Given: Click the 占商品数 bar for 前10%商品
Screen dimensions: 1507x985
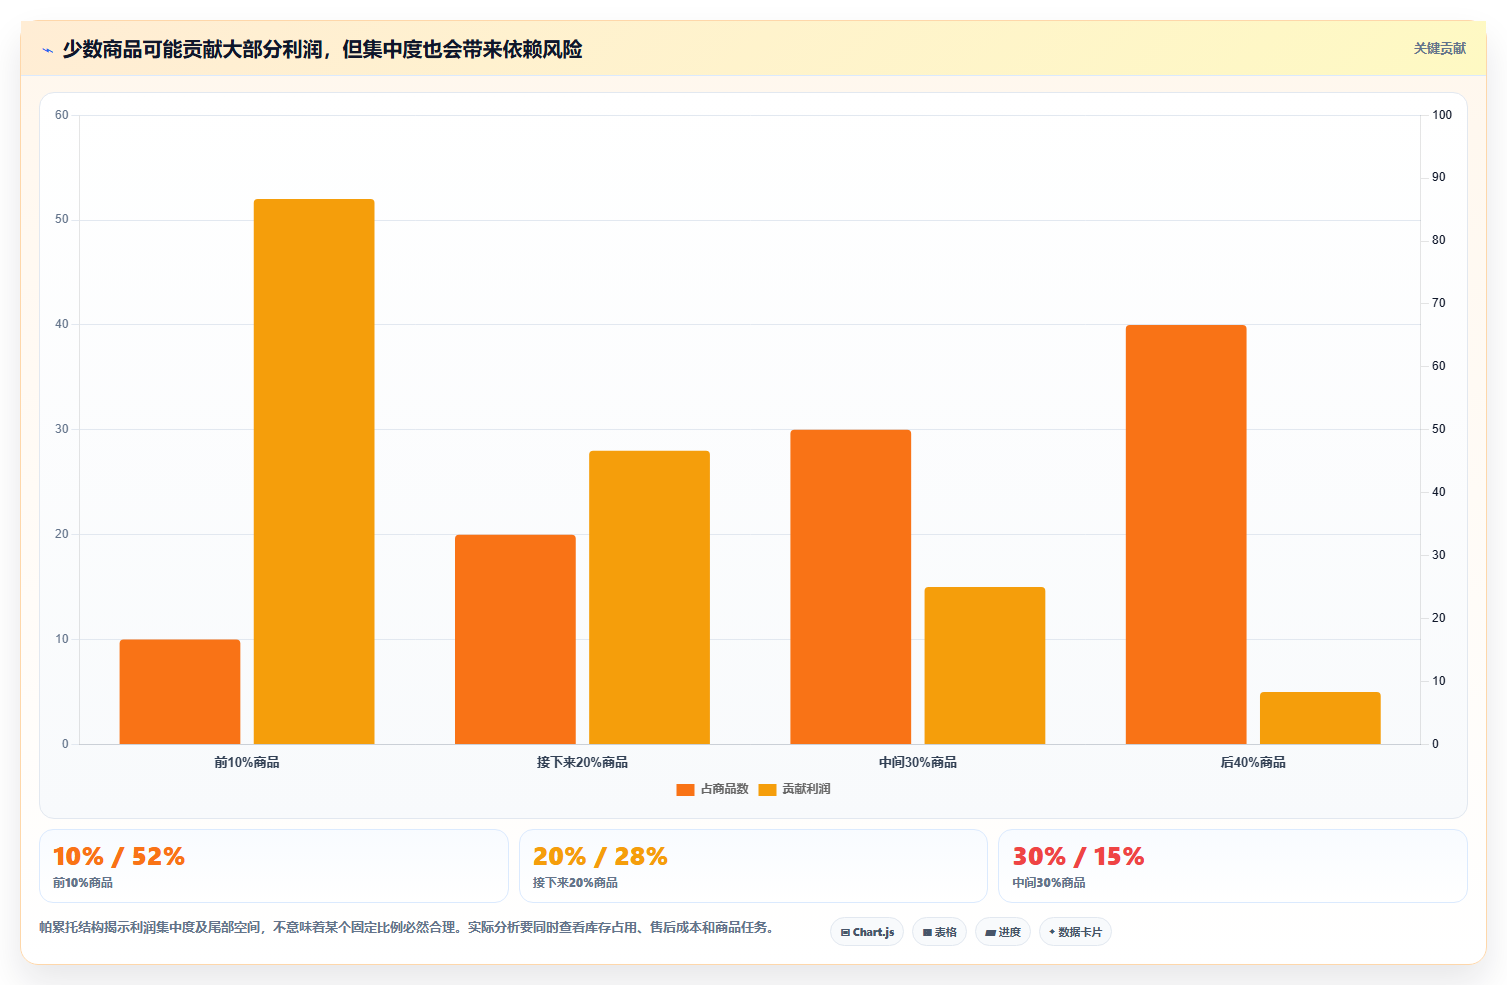Looking at the screenshot, I should click(180, 692).
